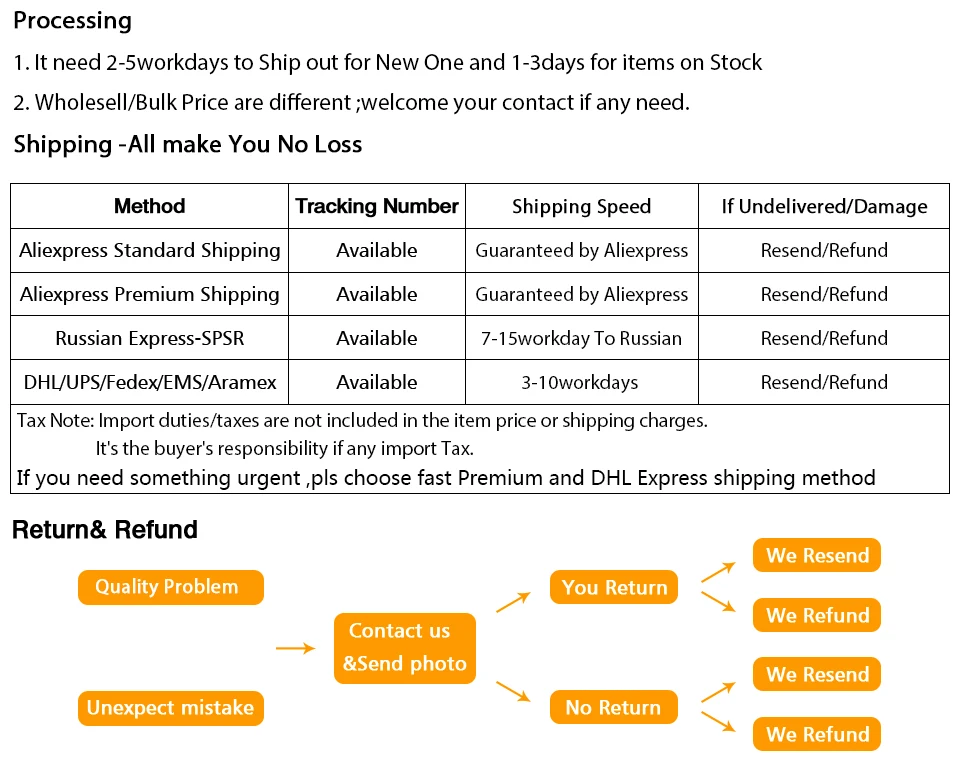Select the Aliexpress Standard Shipping cell
Screen dimensions: 960x770
pyautogui.click(x=149, y=250)
